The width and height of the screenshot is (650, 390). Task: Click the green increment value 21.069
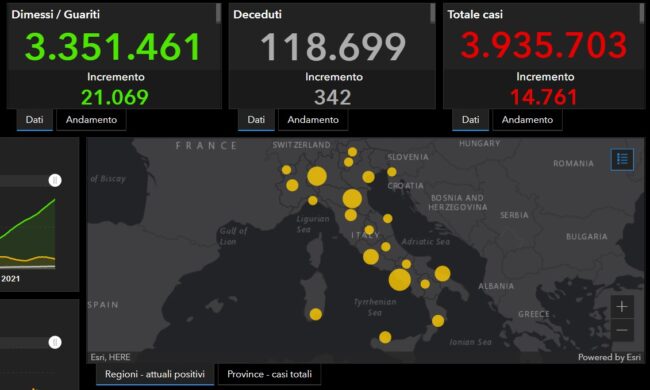click(115, 97)
